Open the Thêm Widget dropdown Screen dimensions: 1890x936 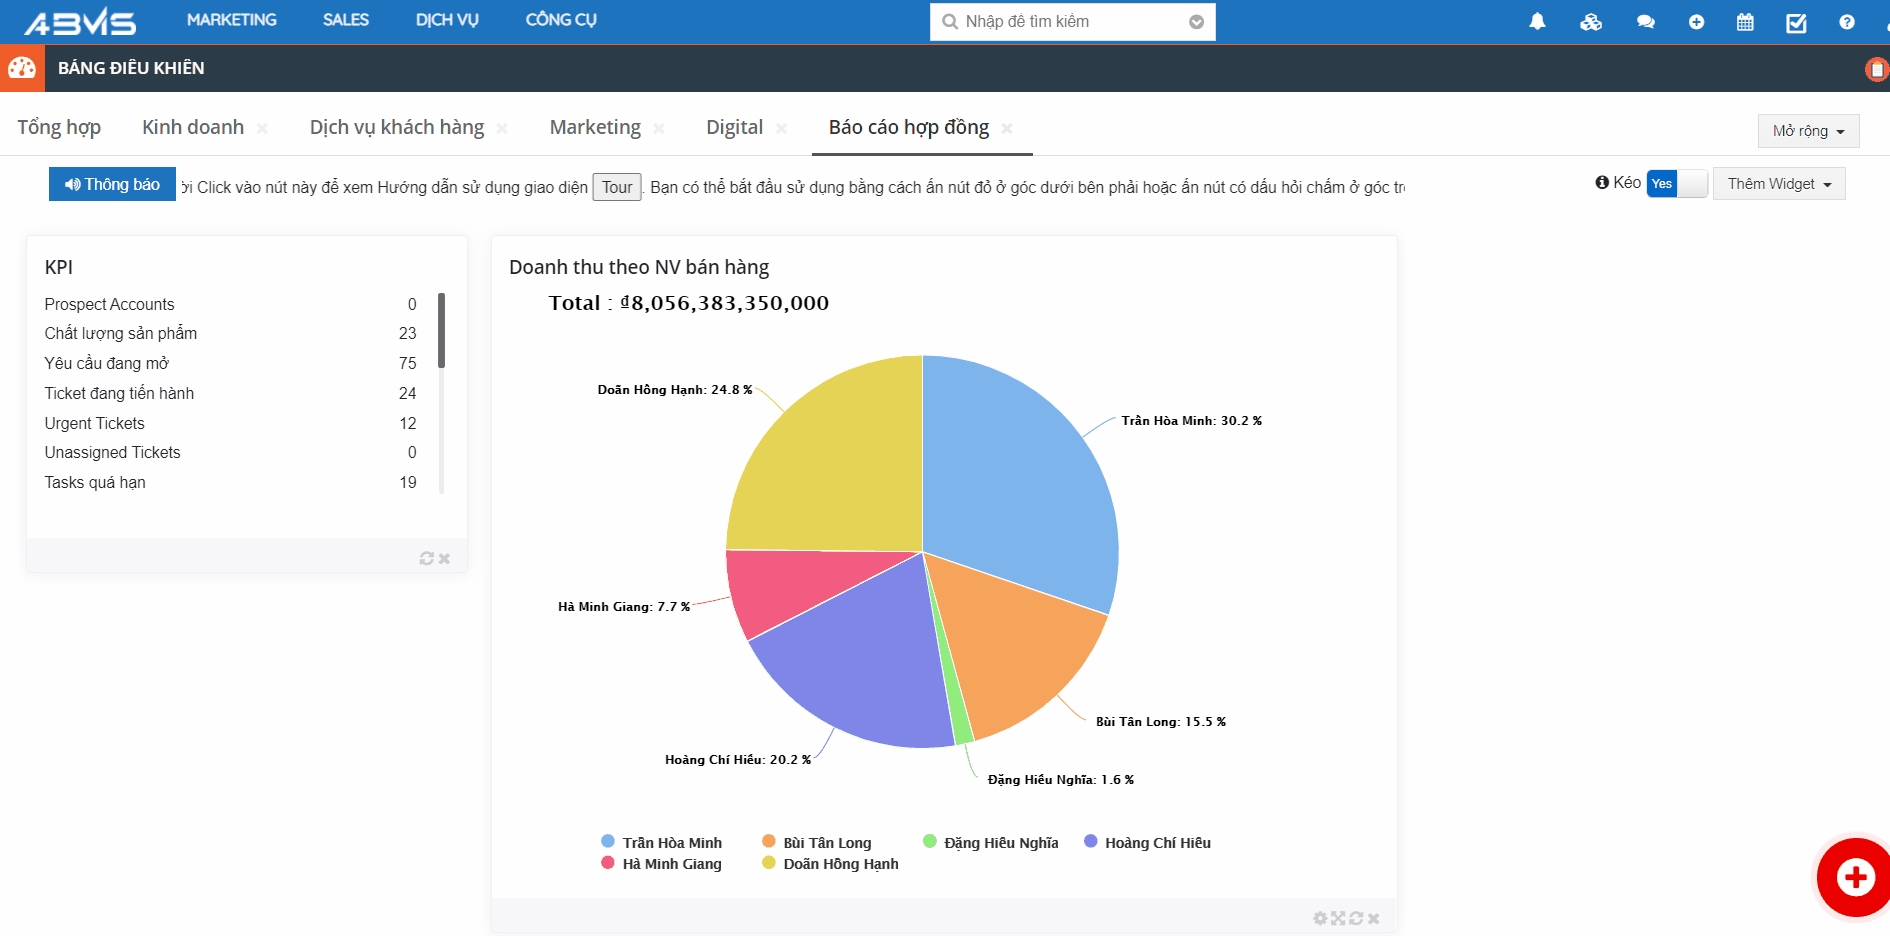[1778, 184]
